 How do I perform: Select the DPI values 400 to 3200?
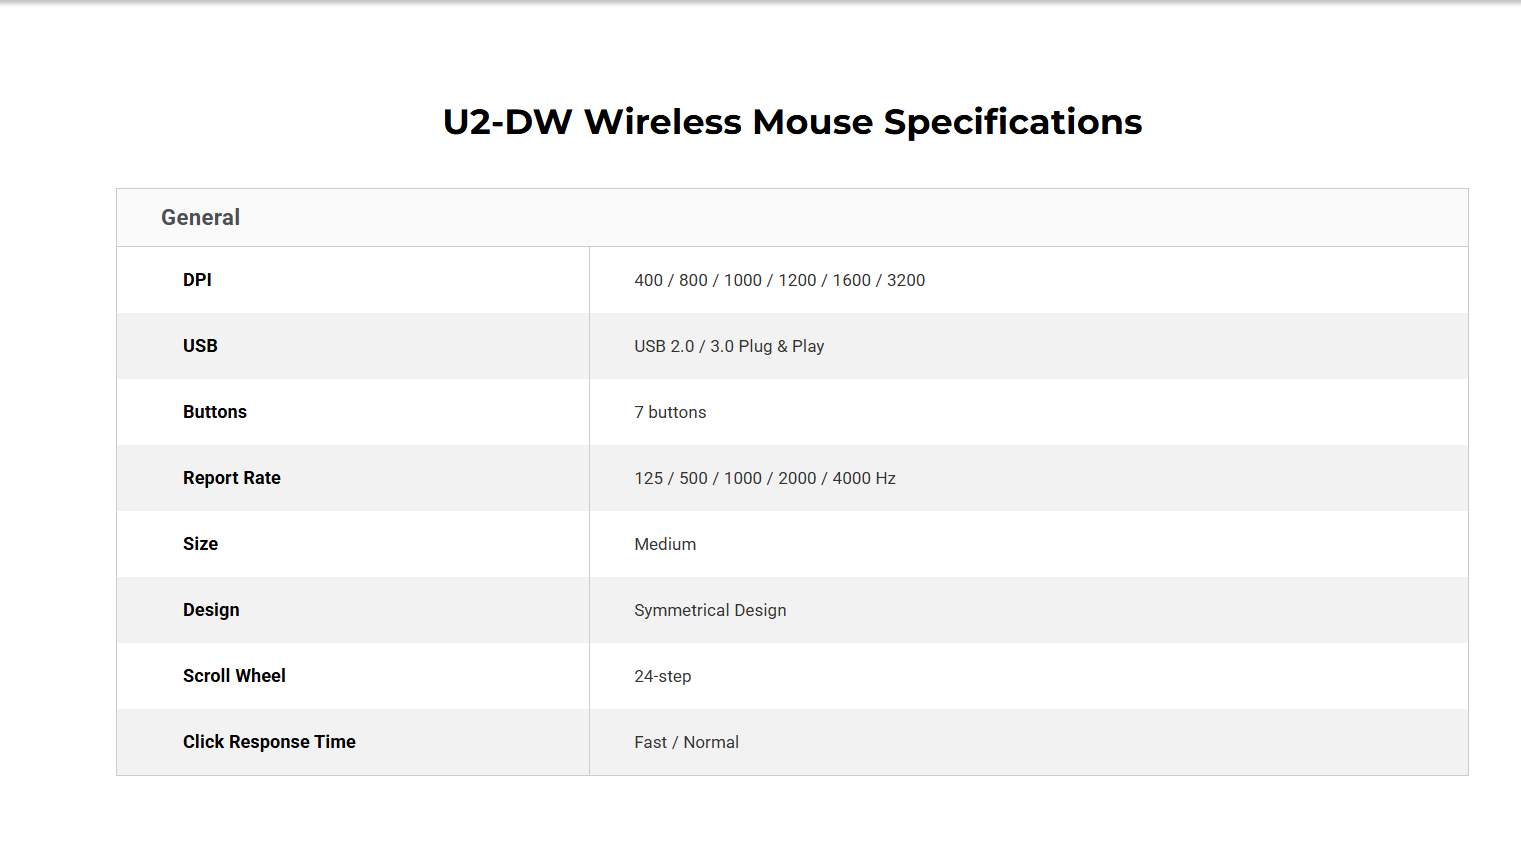780,280
